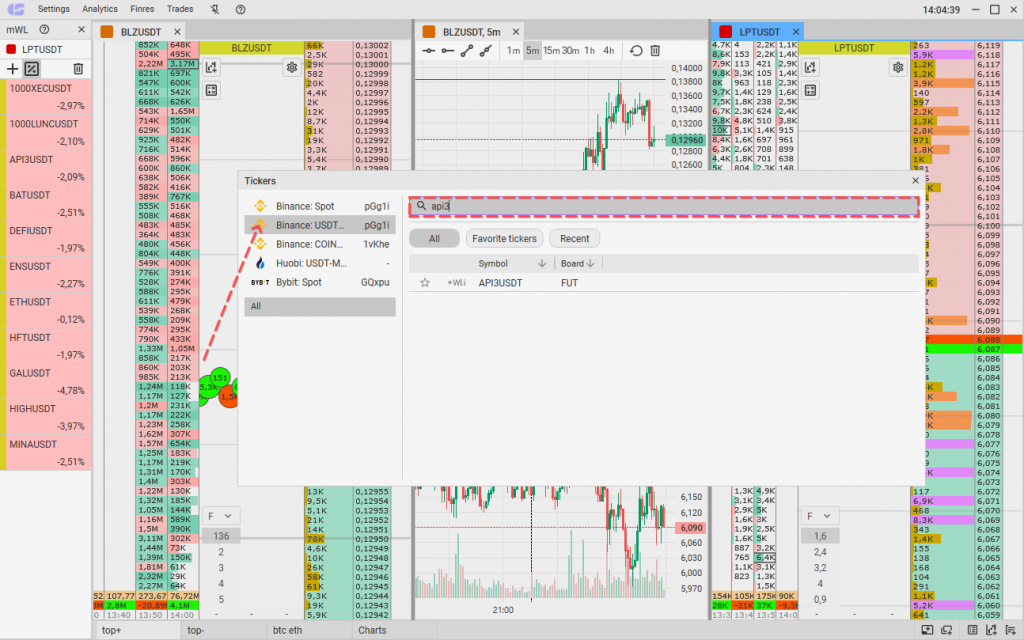Set chart timeframe to 5m
This screenshot has width=1024, height=640.
click(532, 50)
